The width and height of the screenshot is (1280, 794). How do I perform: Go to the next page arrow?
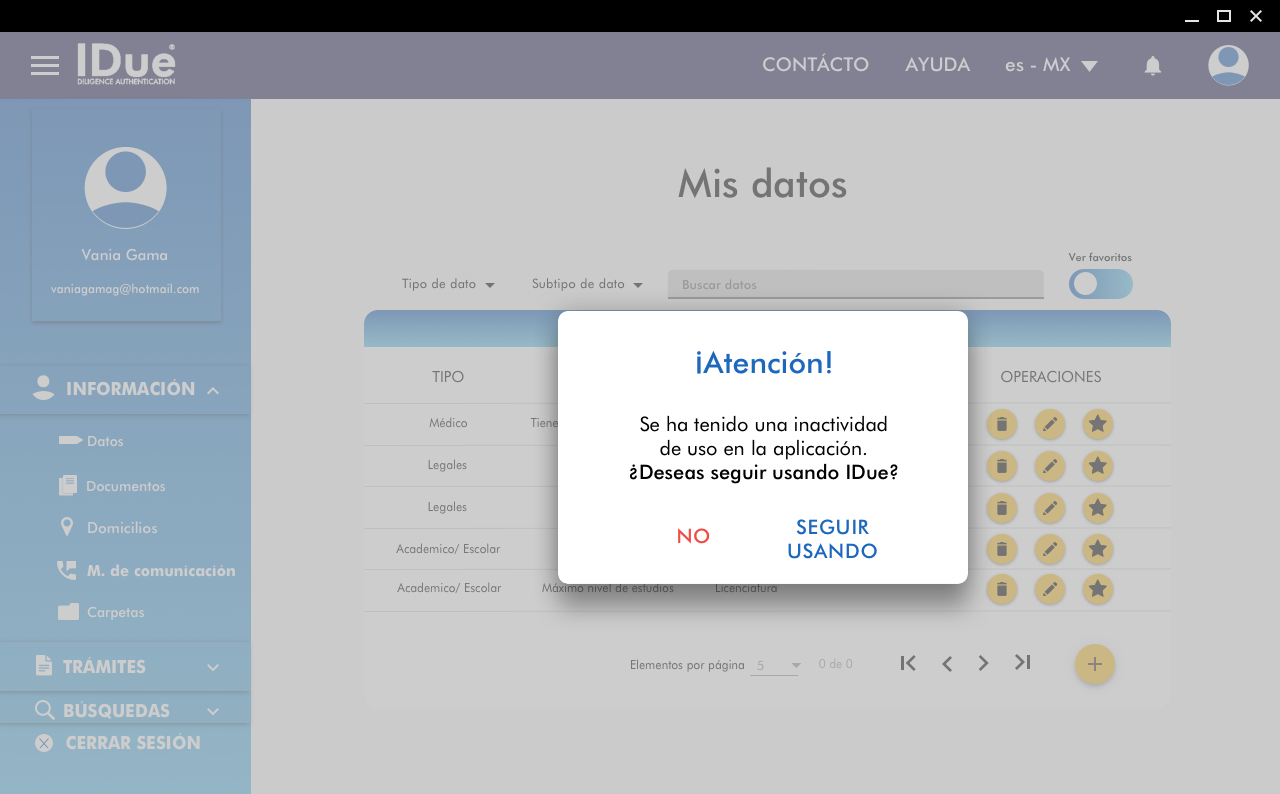pyautogui.click(x=983, y=663)
